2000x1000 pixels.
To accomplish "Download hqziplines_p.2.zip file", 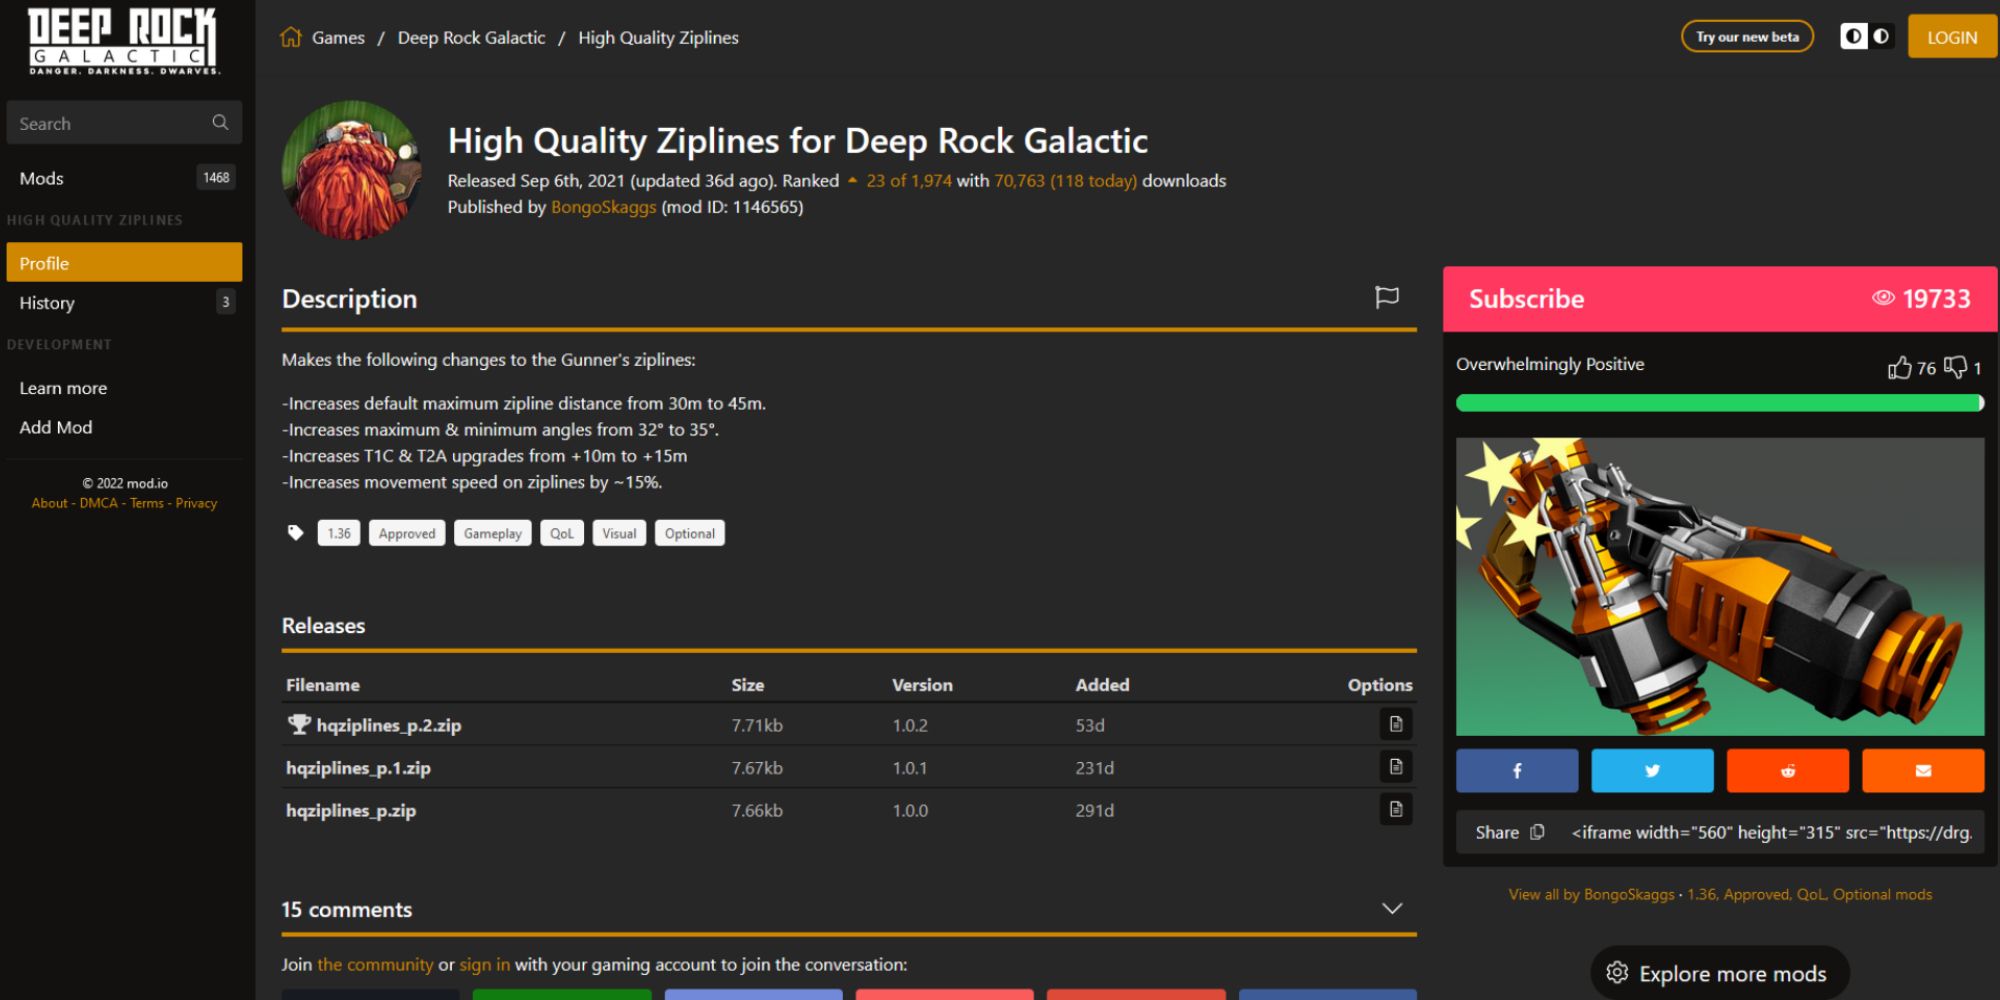I will coord(389,725).
